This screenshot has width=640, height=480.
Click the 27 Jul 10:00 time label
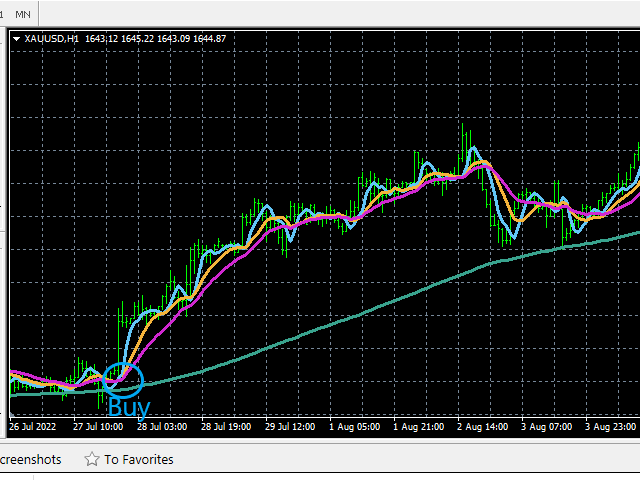point(98,427)
